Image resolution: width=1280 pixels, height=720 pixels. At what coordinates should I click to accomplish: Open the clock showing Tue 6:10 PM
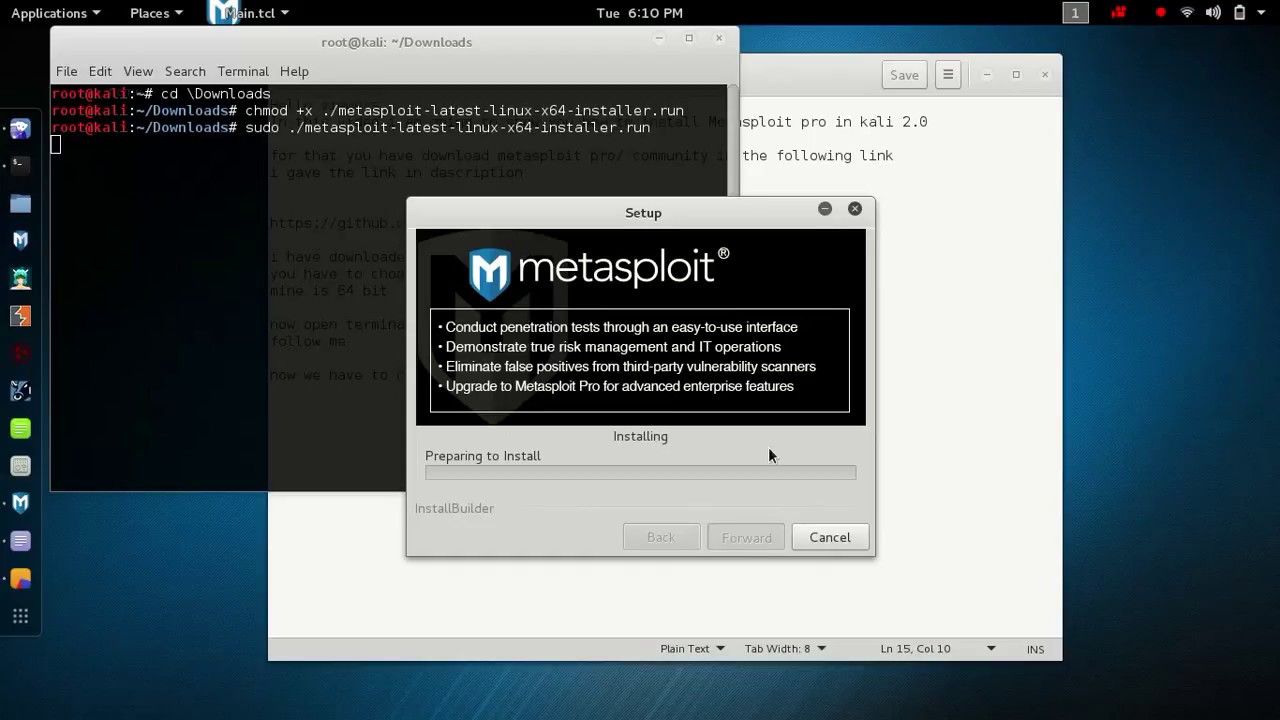[639, 13]
